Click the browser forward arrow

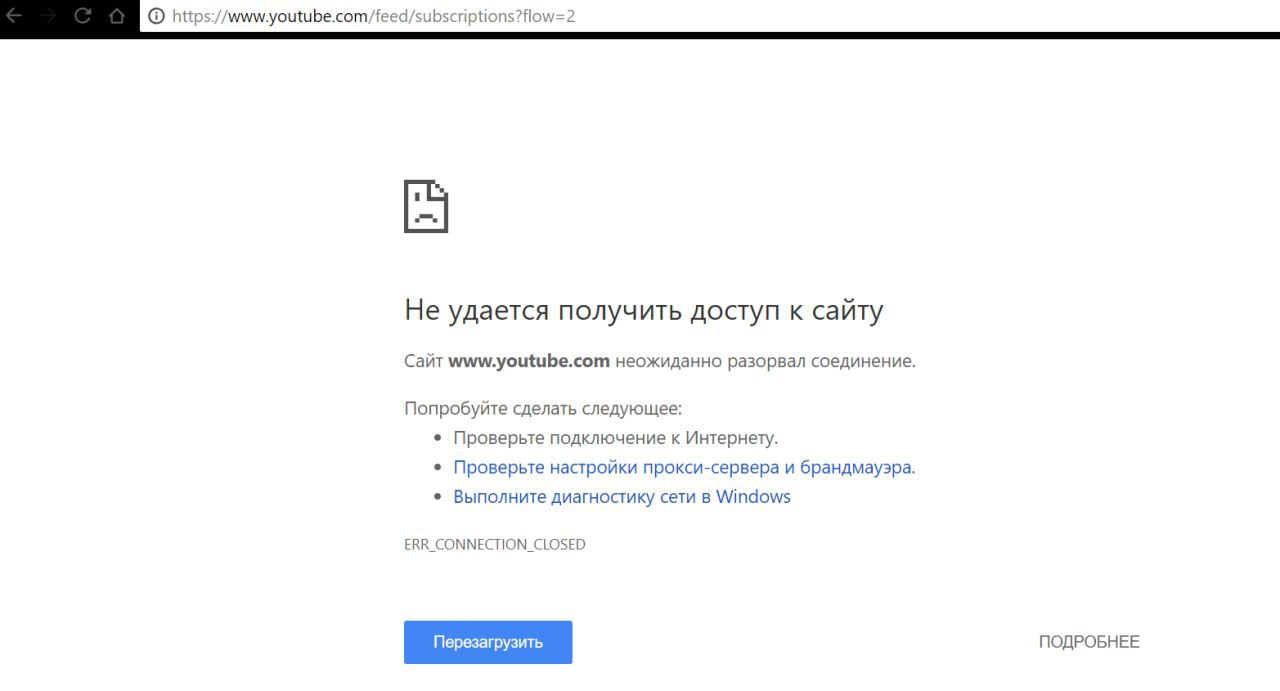coord(47,16)
